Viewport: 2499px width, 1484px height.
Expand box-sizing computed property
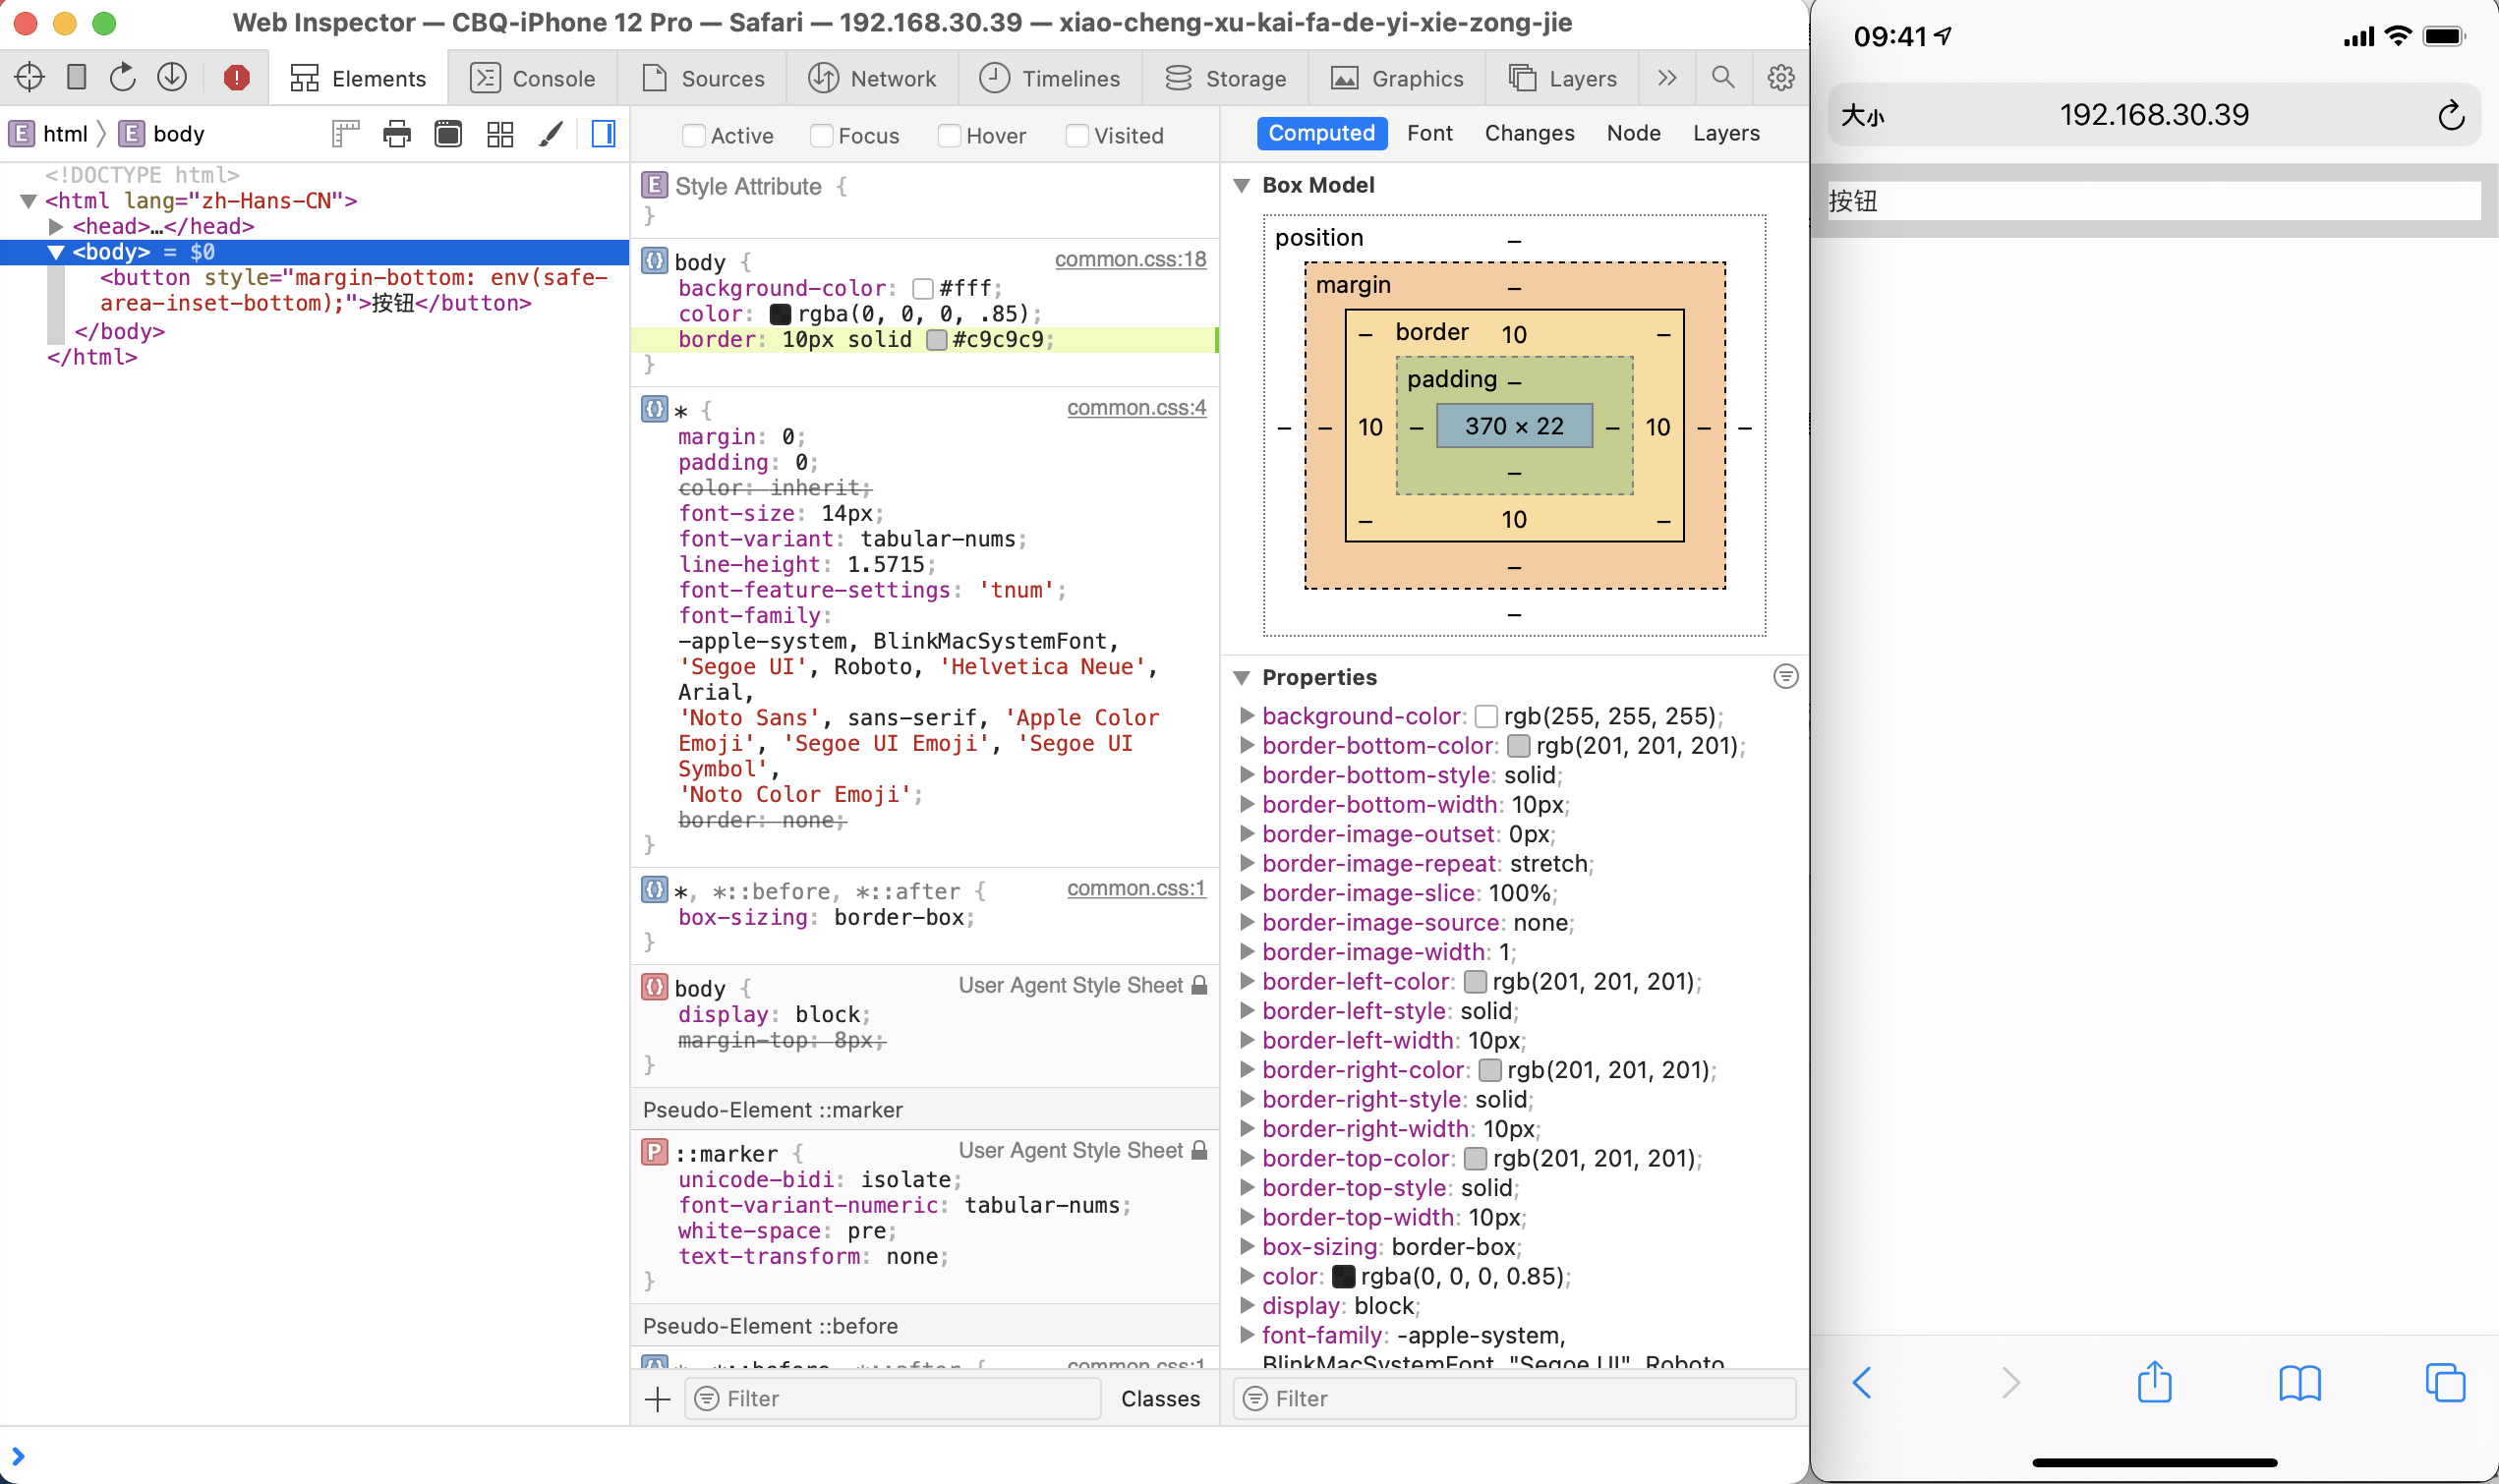tap(1247, 1246)
